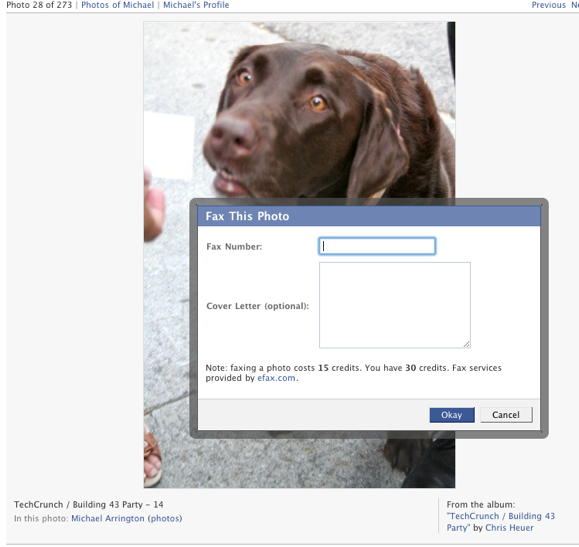Screen dimensions: 579x547
Task: Click the Cover Letter resize grip
Action: coord(467,344)
